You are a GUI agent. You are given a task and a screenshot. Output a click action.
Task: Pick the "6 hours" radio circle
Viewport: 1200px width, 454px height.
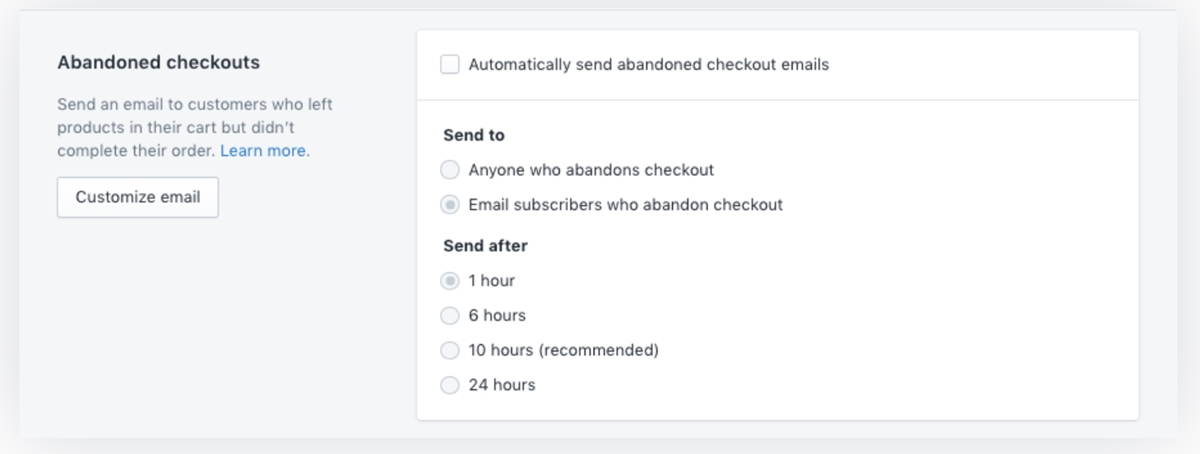coord(450,316)
